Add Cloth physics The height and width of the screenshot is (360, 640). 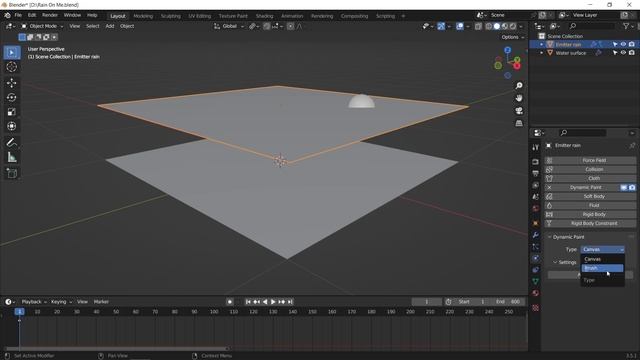[x=590, y=178]
